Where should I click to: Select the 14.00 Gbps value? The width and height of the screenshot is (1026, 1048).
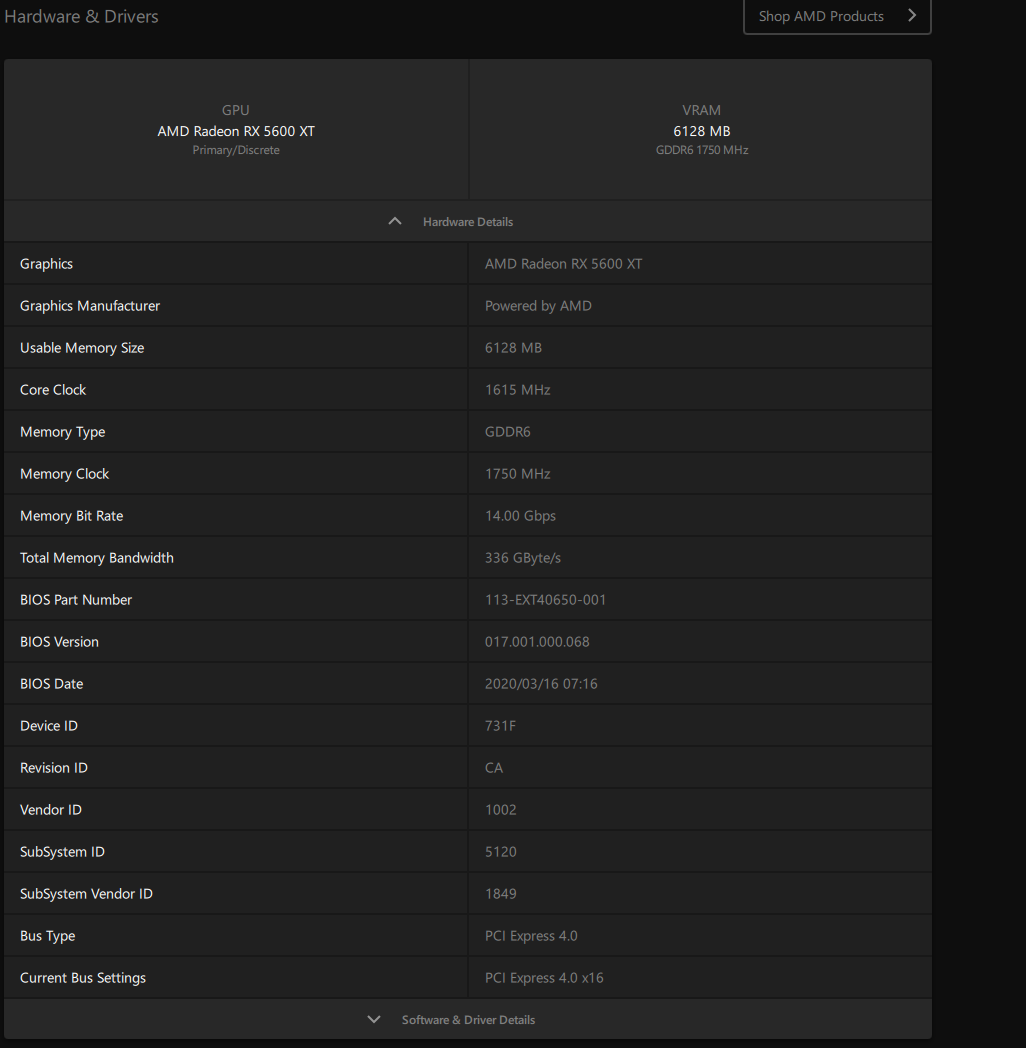tap(520, 516)
